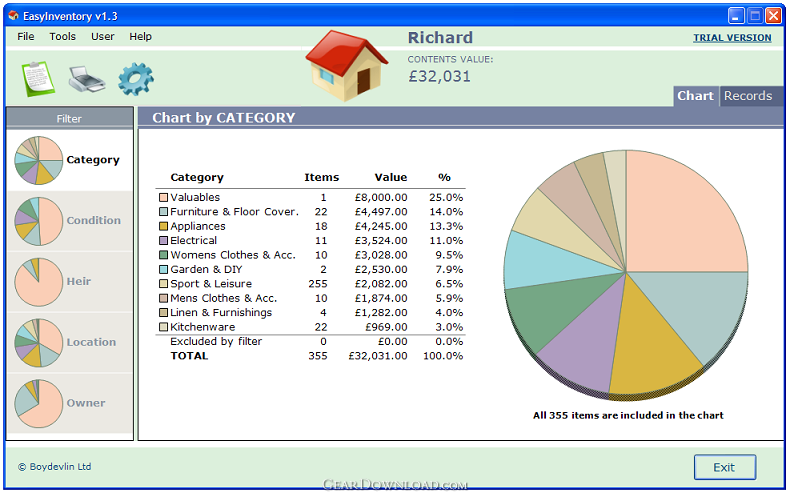This screenshot has width=790, height=493.
Task: Click the Kitchenware color swatch
Action: coord(163,327)
